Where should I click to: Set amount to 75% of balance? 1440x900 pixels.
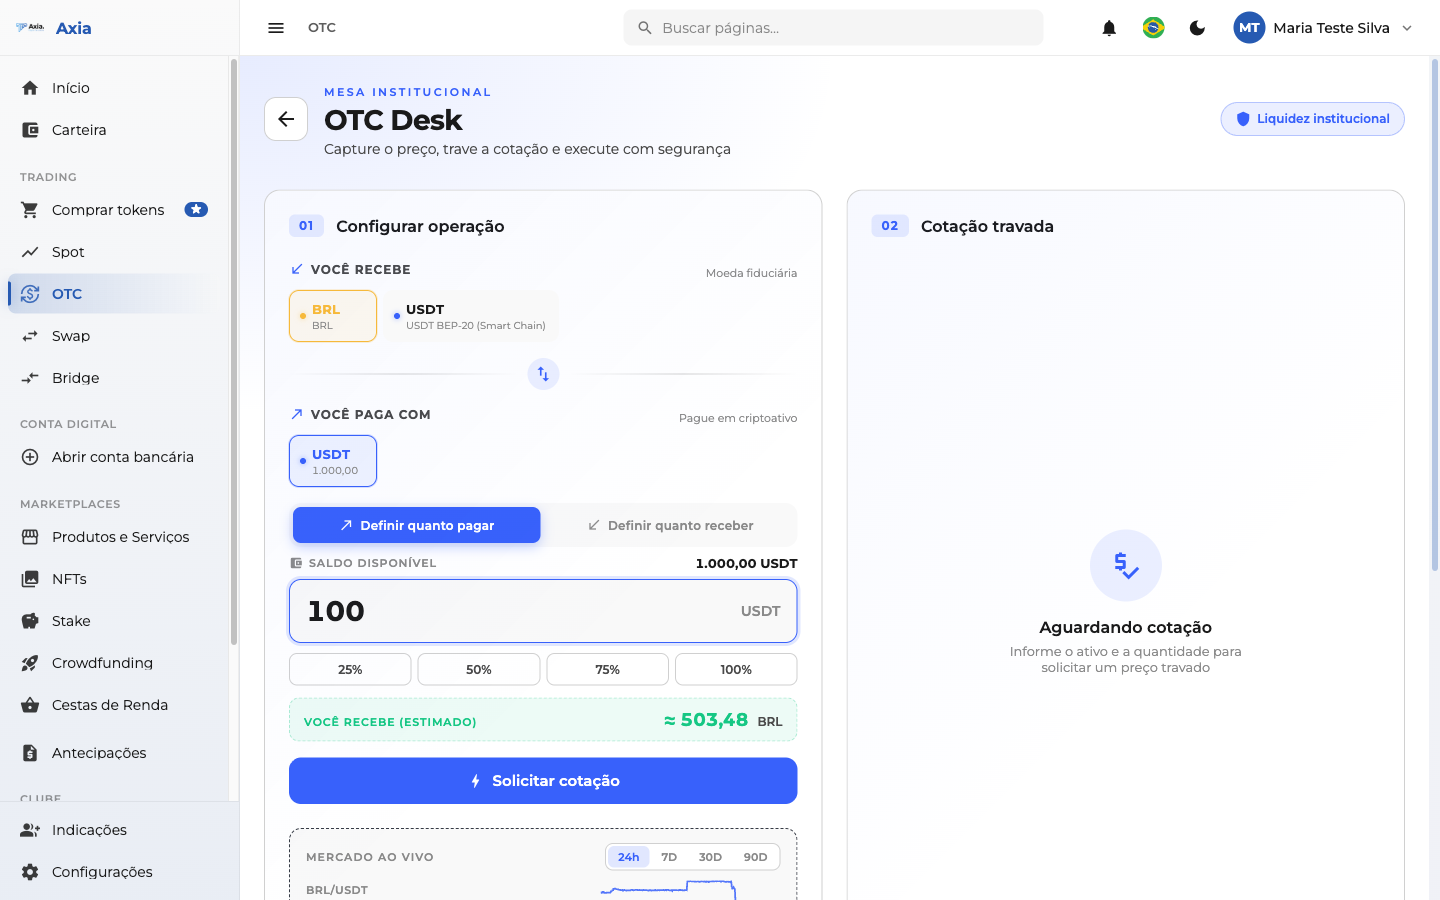(607, 669)
